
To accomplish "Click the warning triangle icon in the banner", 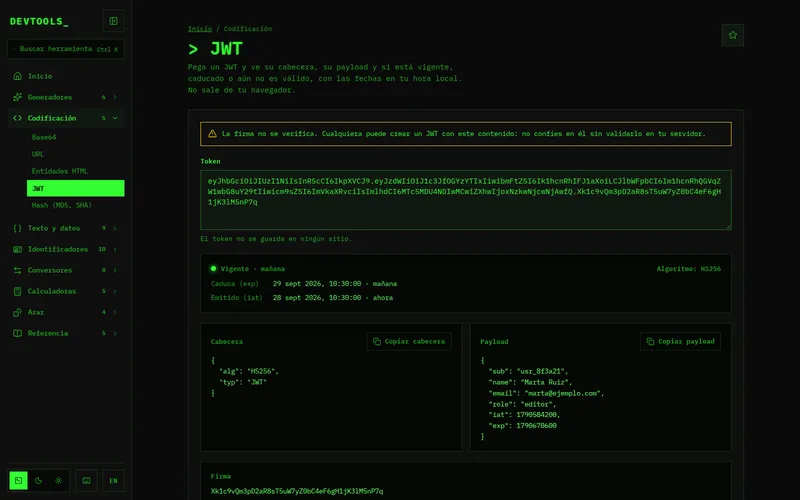I will click(212, 134).
